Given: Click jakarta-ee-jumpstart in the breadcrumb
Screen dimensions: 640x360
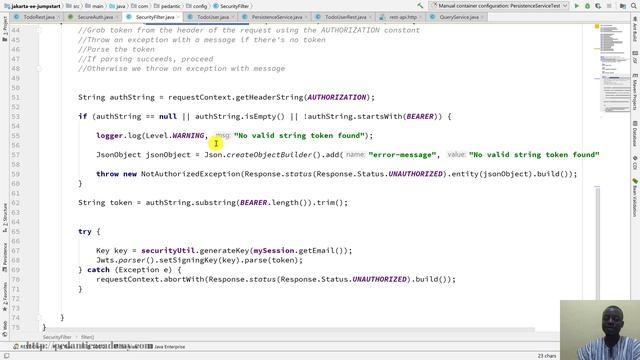Looking at the screenshot, I should [33, 6].
